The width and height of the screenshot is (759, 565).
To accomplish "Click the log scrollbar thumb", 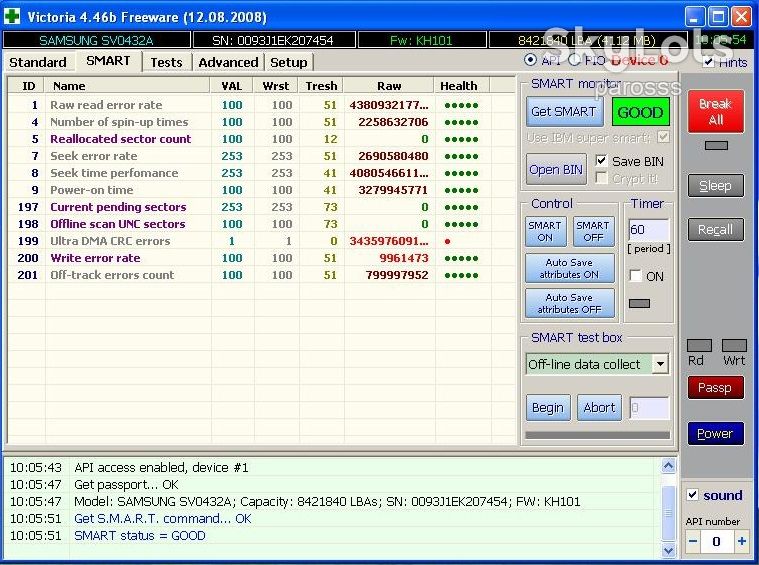I will click(x=668, y=512).
